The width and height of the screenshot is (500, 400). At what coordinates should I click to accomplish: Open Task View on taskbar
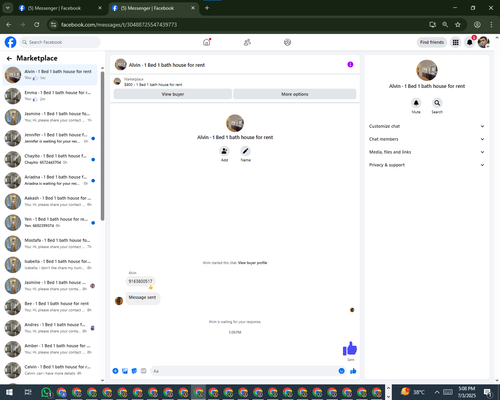click(28, 392)
